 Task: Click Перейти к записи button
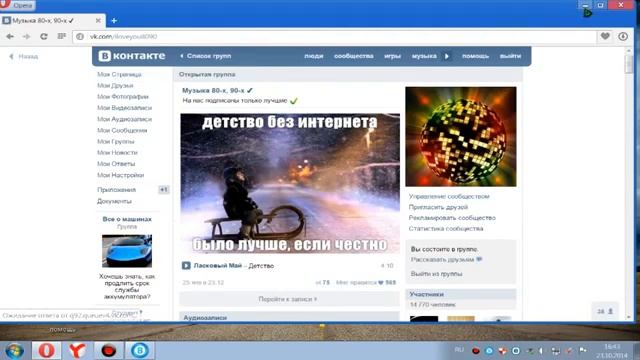[x=289, y=299]
